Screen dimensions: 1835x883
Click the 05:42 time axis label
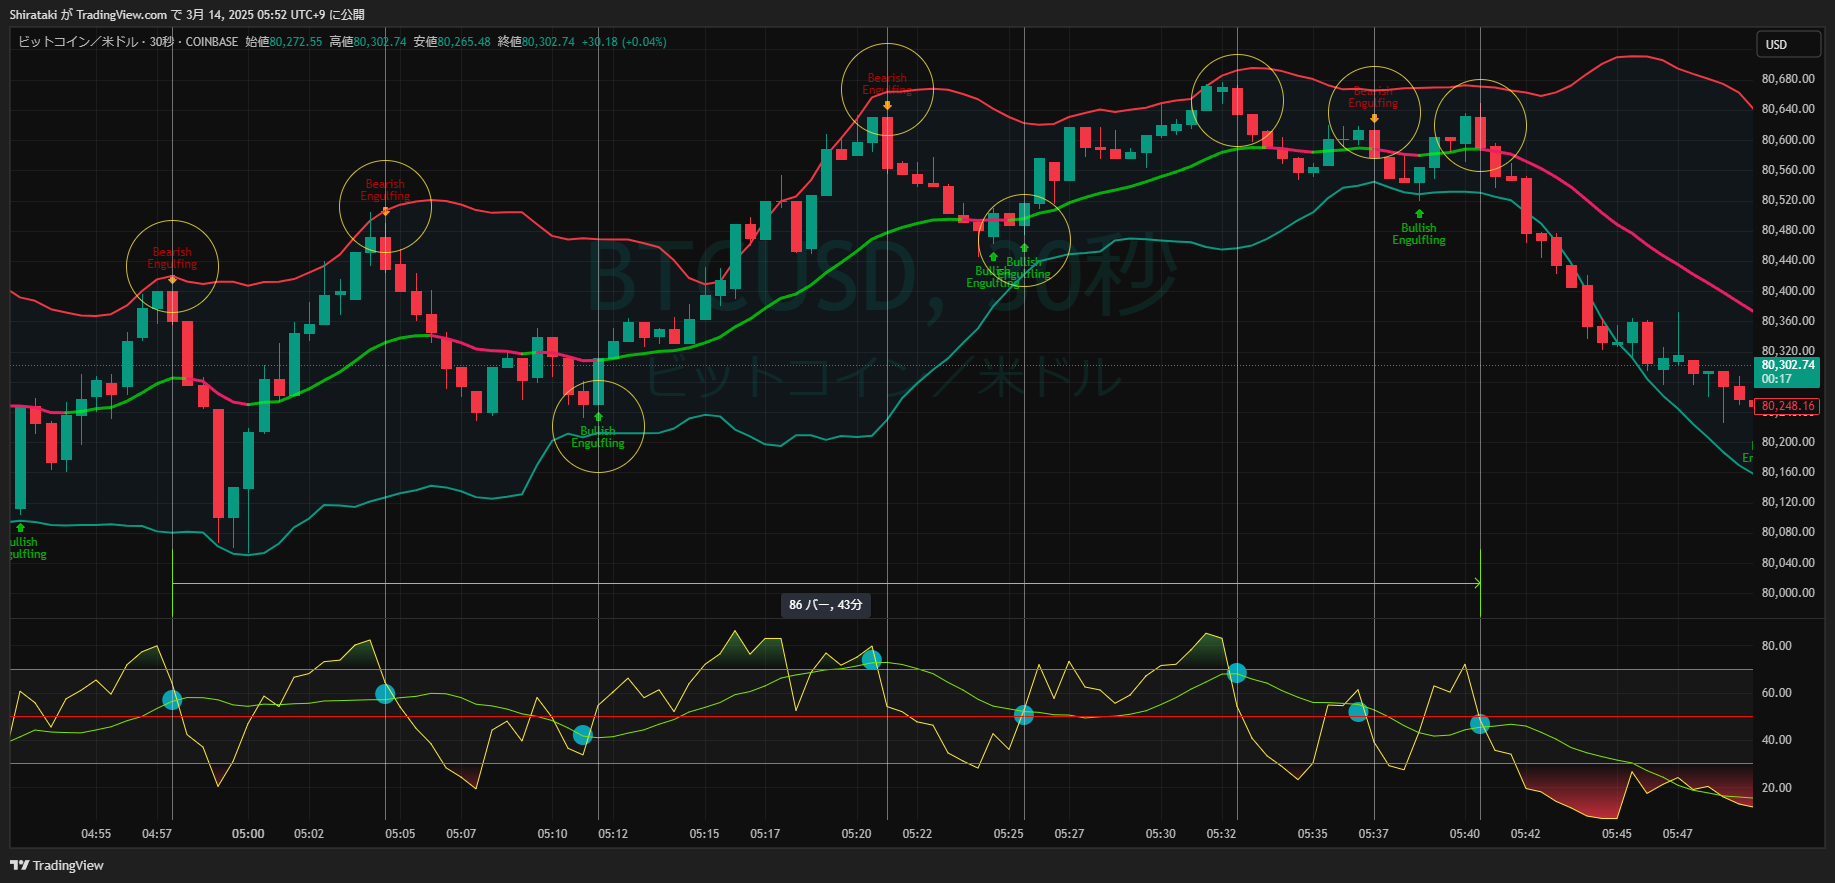point(1525,834)
